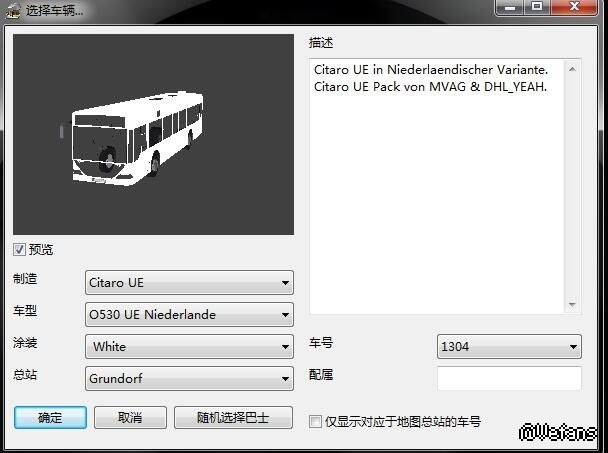Close the vehicle selection dialog
The height and width of the screenshot is (453, 608).
click(x=574, y=7)
